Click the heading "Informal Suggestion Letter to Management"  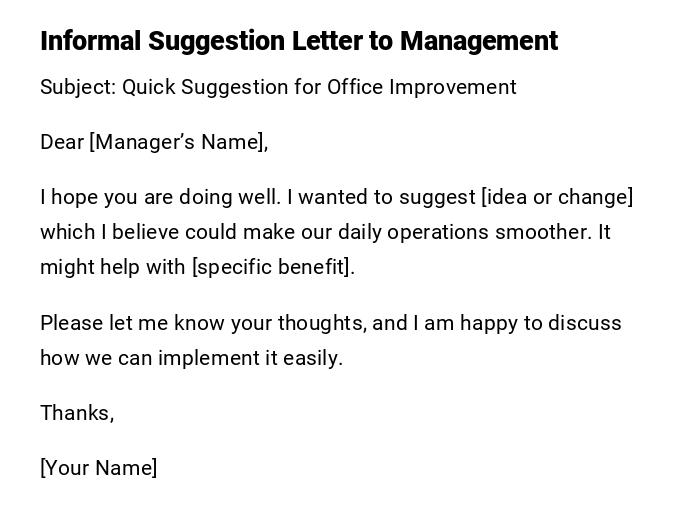tap(298, 41)
